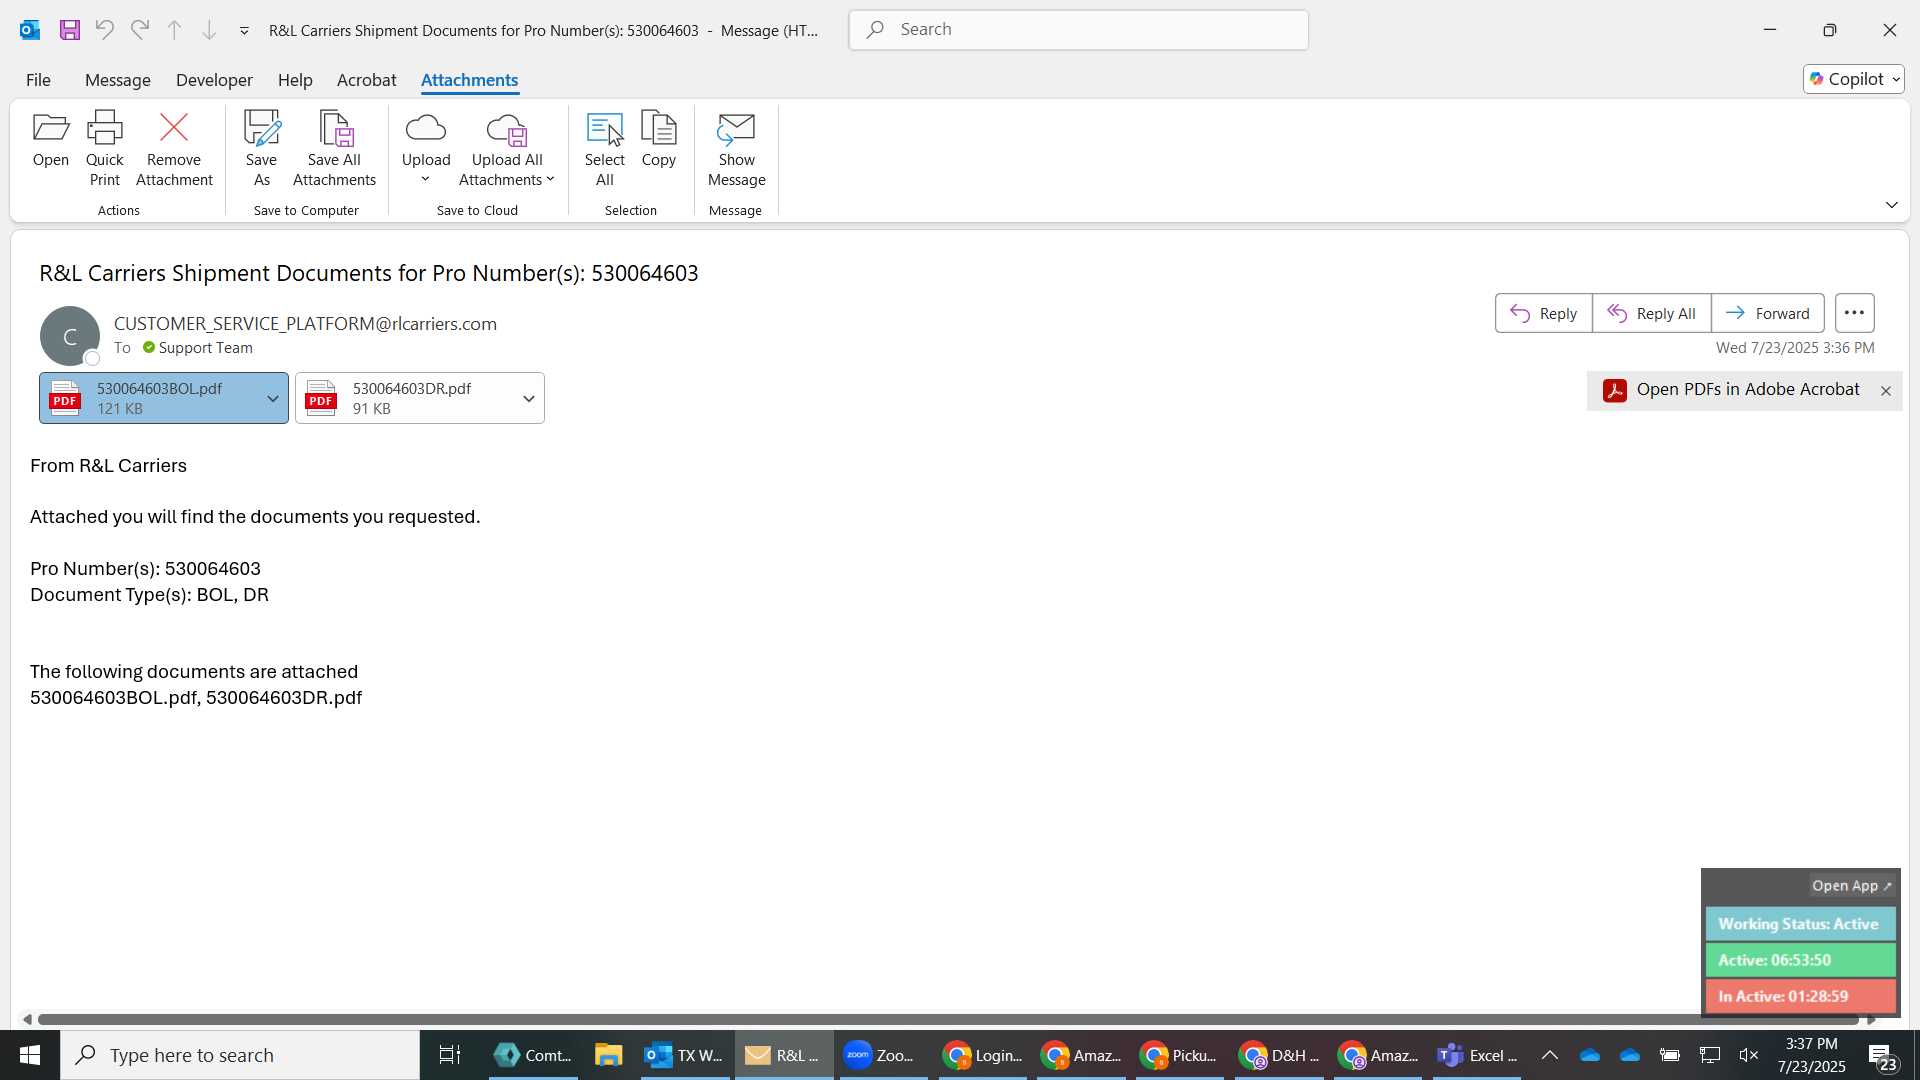Screen dimensions: 1920x1080
Task: Undo the last action in the title bar
Action: pyautogui.click(x=104, y=30)
